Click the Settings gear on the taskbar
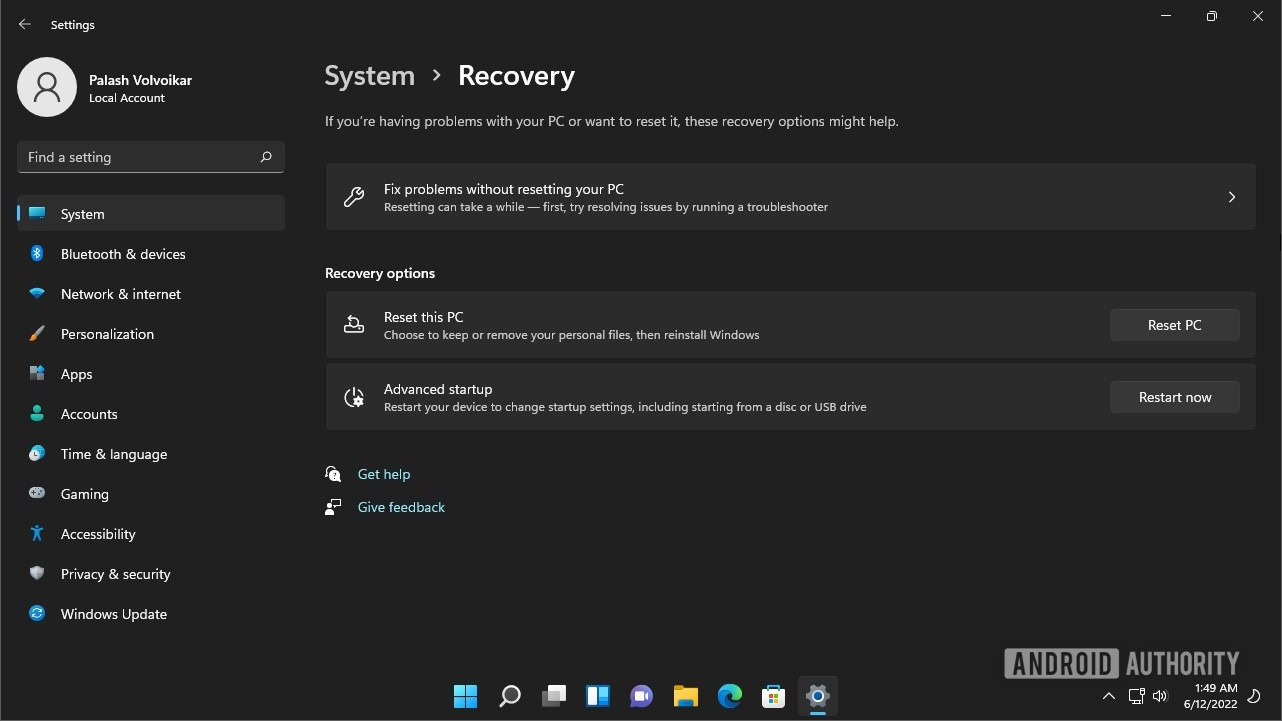1282x721 pixels. 817,696
